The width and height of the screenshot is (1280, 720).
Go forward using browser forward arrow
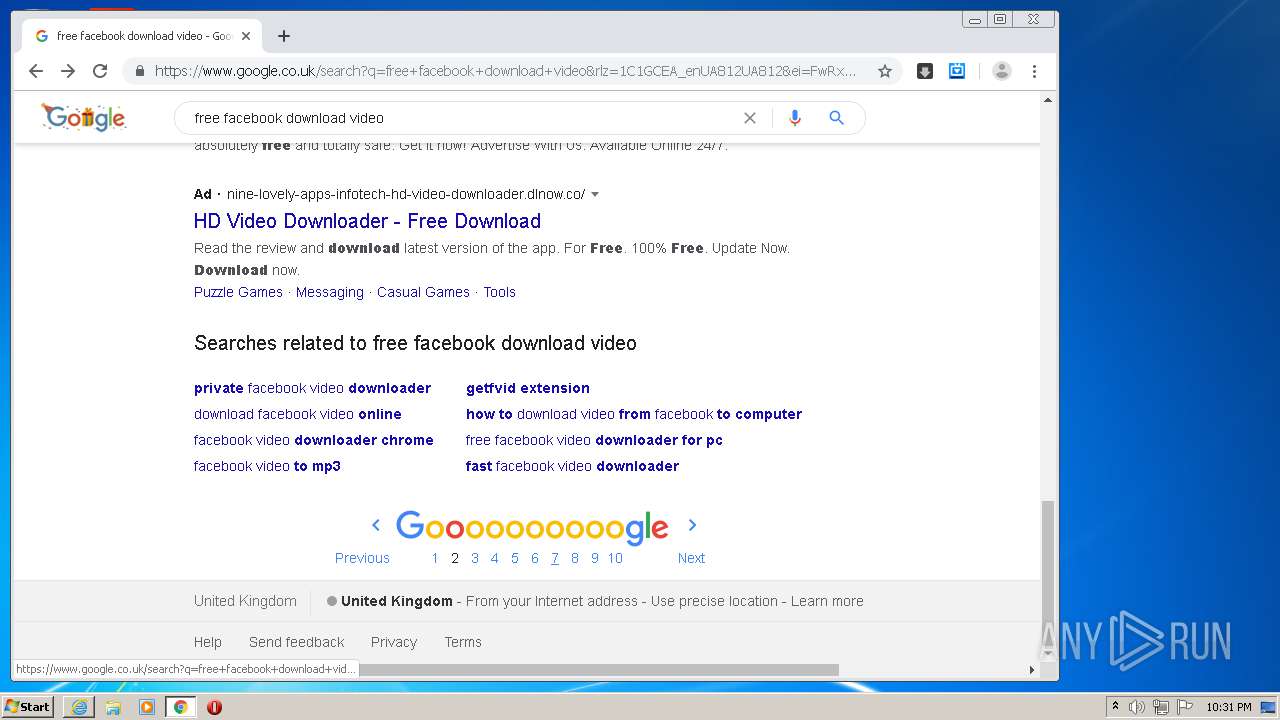68,71
